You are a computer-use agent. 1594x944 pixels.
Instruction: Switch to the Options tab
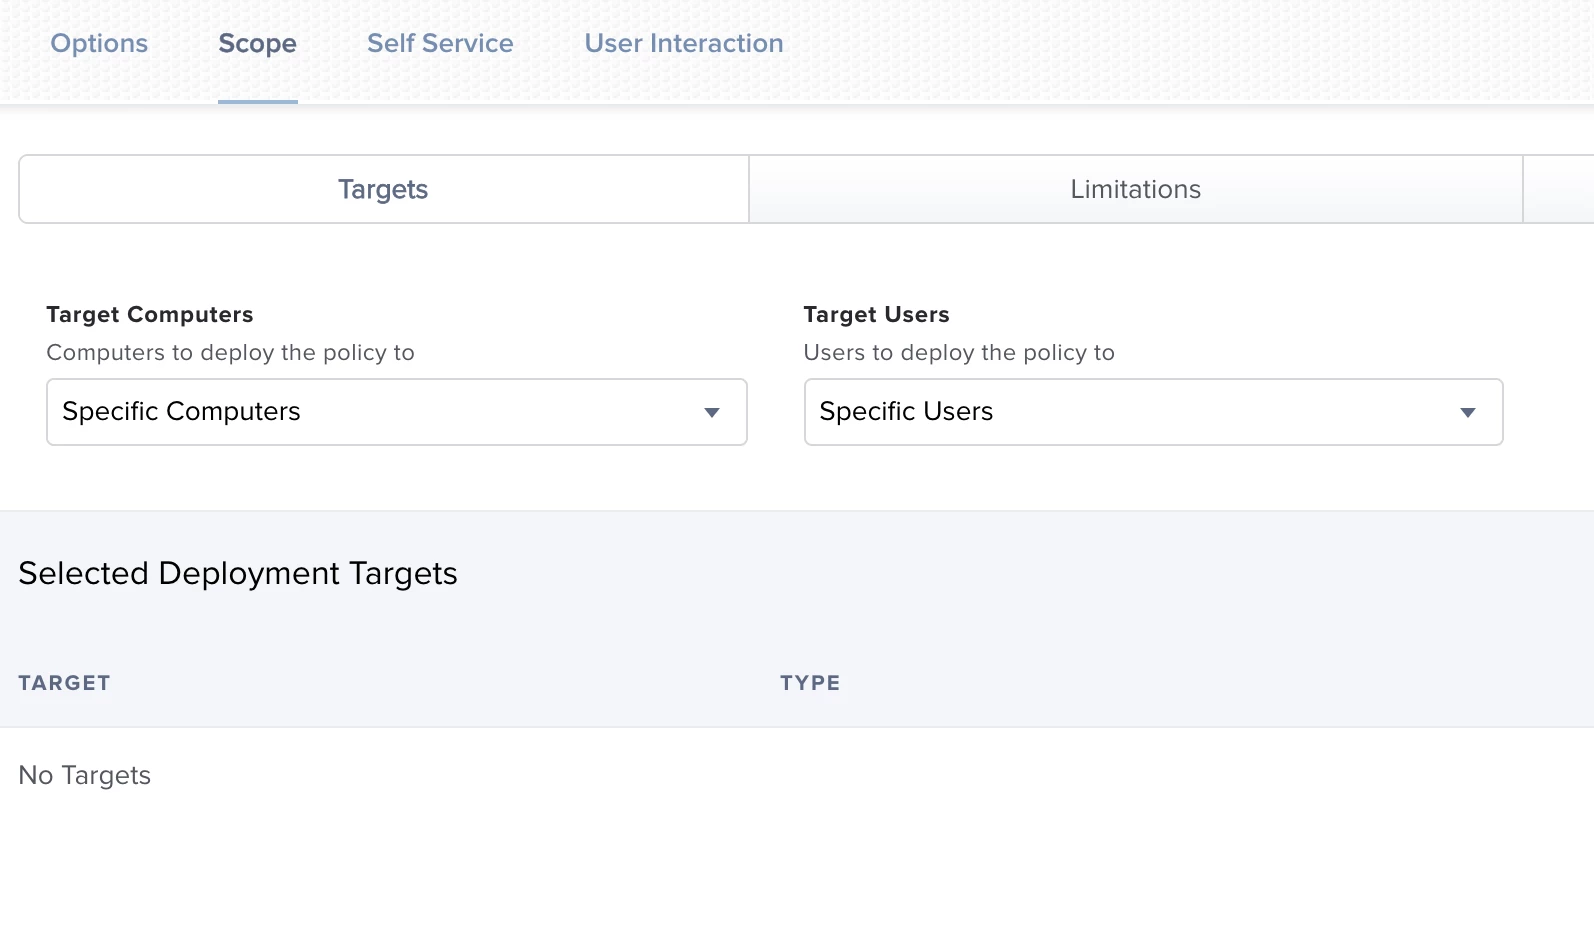99,43
